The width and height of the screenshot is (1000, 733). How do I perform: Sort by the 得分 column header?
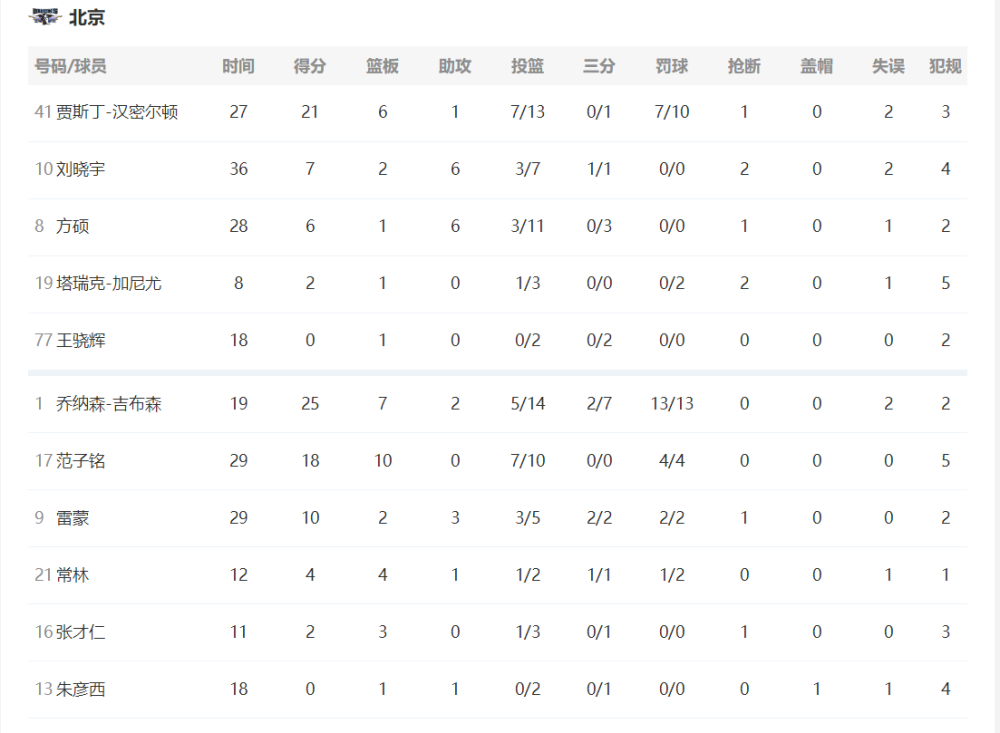tap(310, 66)
